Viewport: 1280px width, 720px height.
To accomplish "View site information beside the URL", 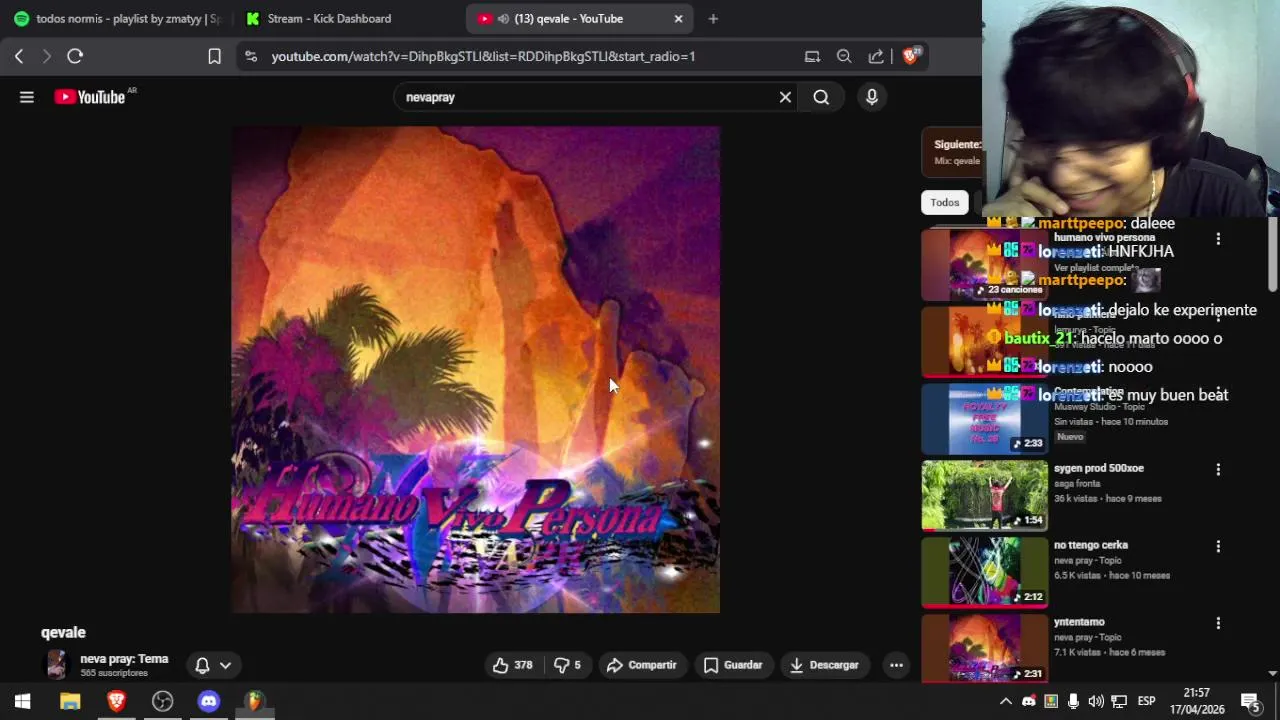I will pos(251,57).
